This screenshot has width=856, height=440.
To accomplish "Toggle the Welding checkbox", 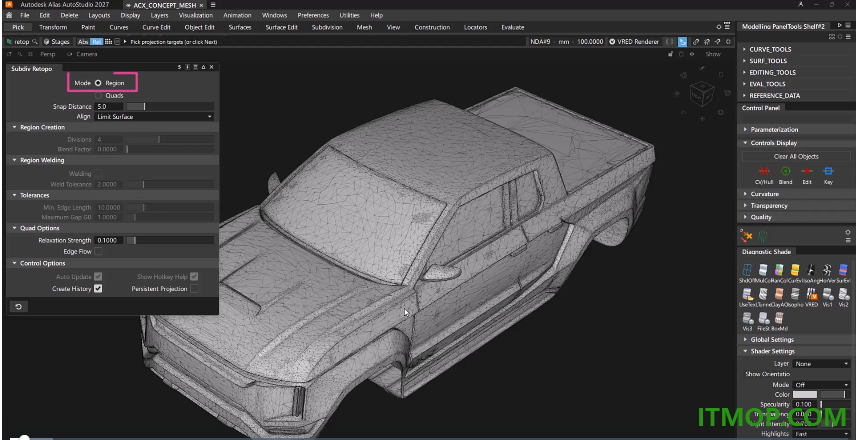I will (98, 174).
